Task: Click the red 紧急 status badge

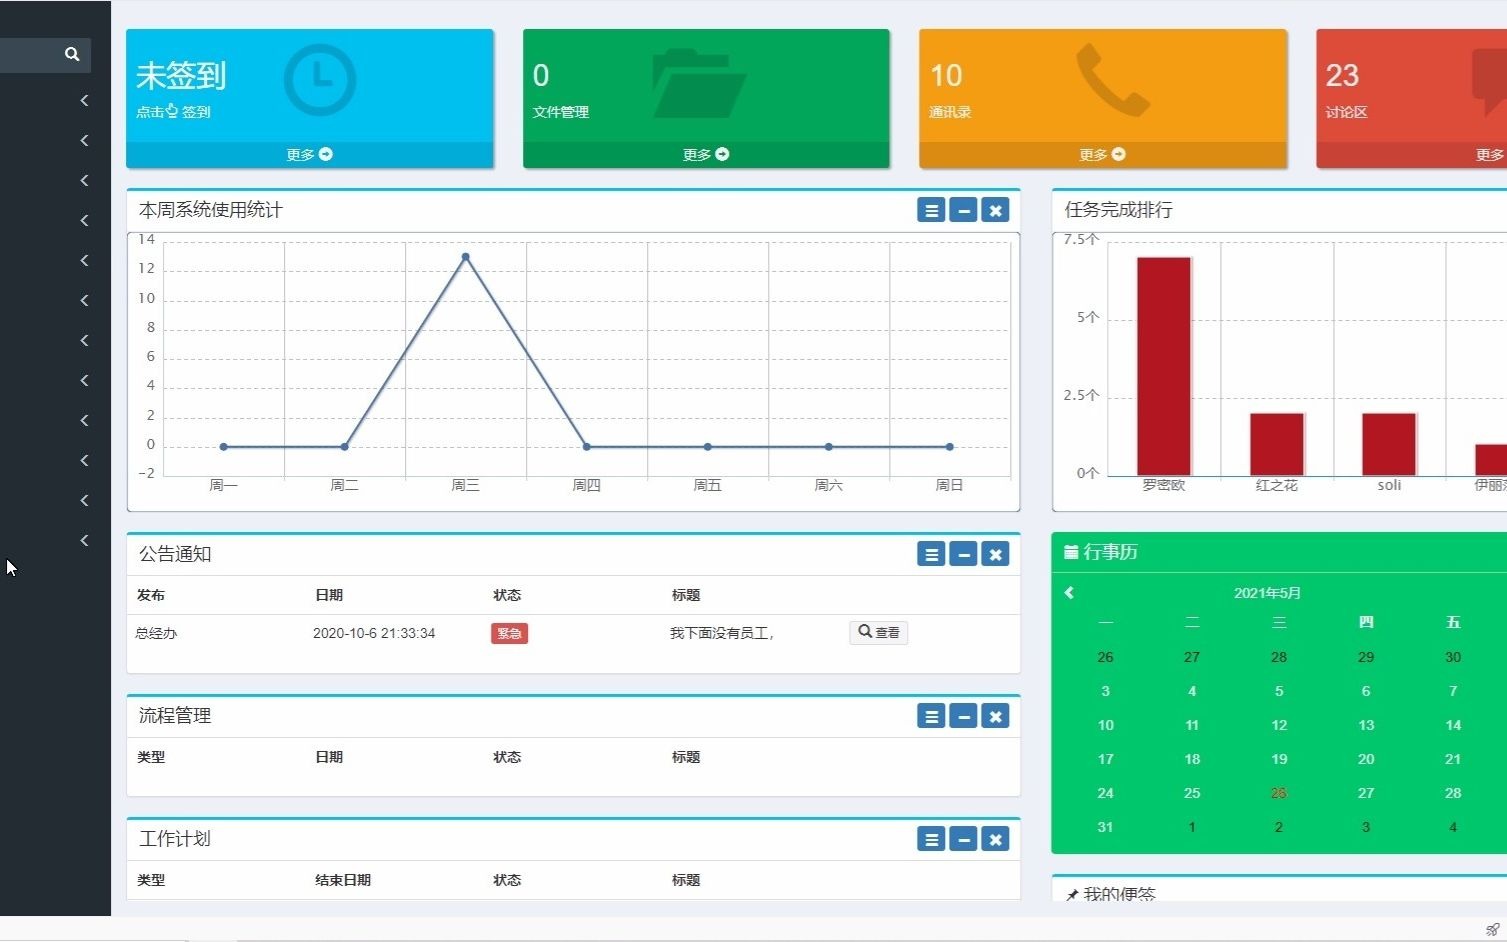Action: (509, 633)
